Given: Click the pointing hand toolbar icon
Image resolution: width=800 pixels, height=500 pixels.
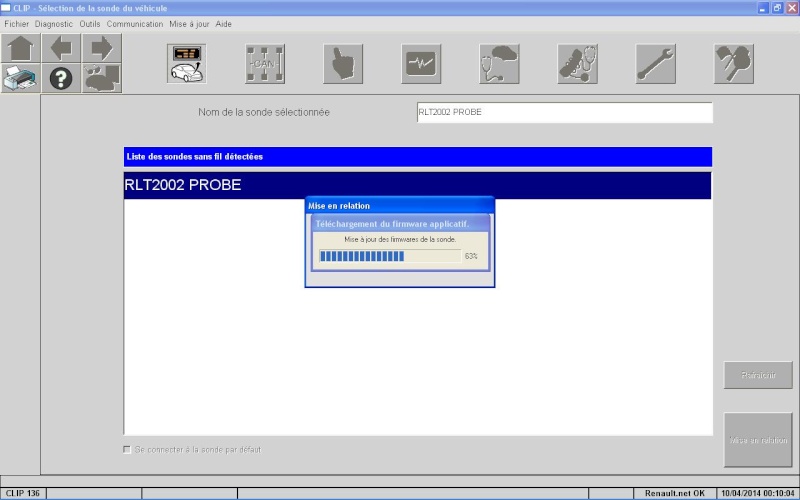Looking at the screenshot, I should (x=343, y=64).
